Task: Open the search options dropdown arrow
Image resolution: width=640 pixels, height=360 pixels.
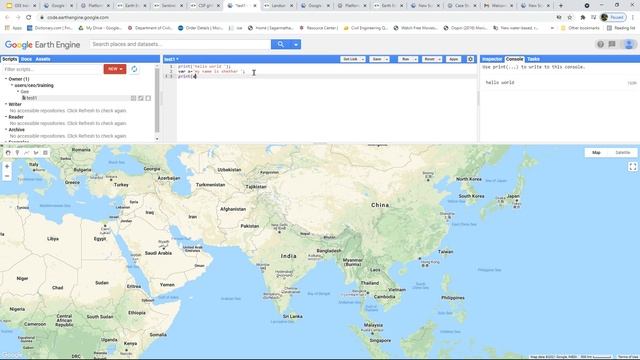Action: click(296, 44)
